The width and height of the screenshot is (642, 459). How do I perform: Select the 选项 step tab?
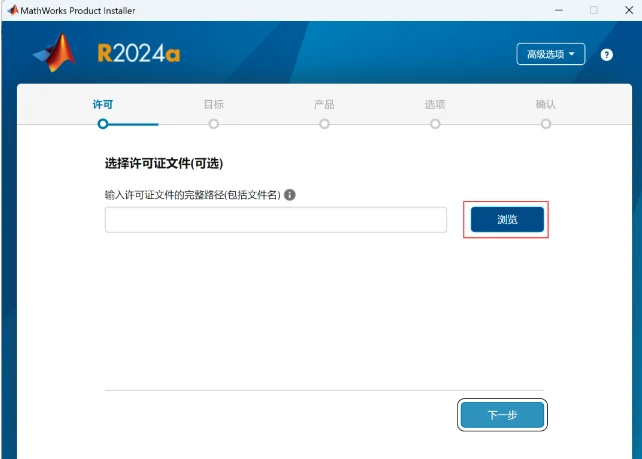[x=435, y=104]
